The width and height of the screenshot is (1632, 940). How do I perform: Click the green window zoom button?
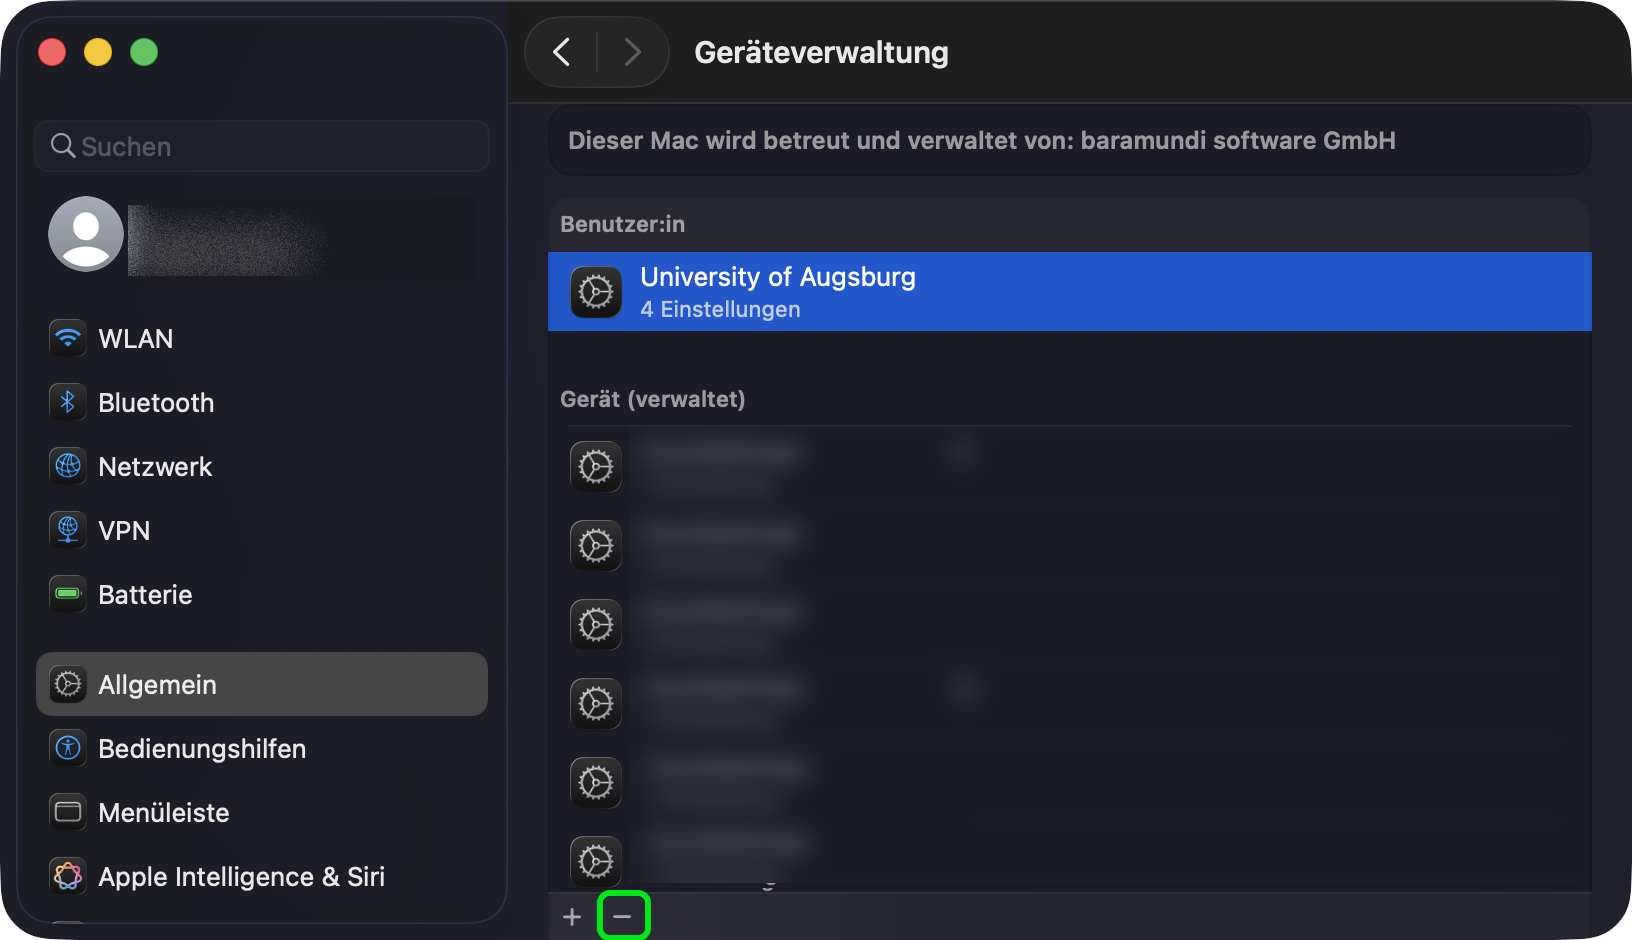(x=144, y=52)
